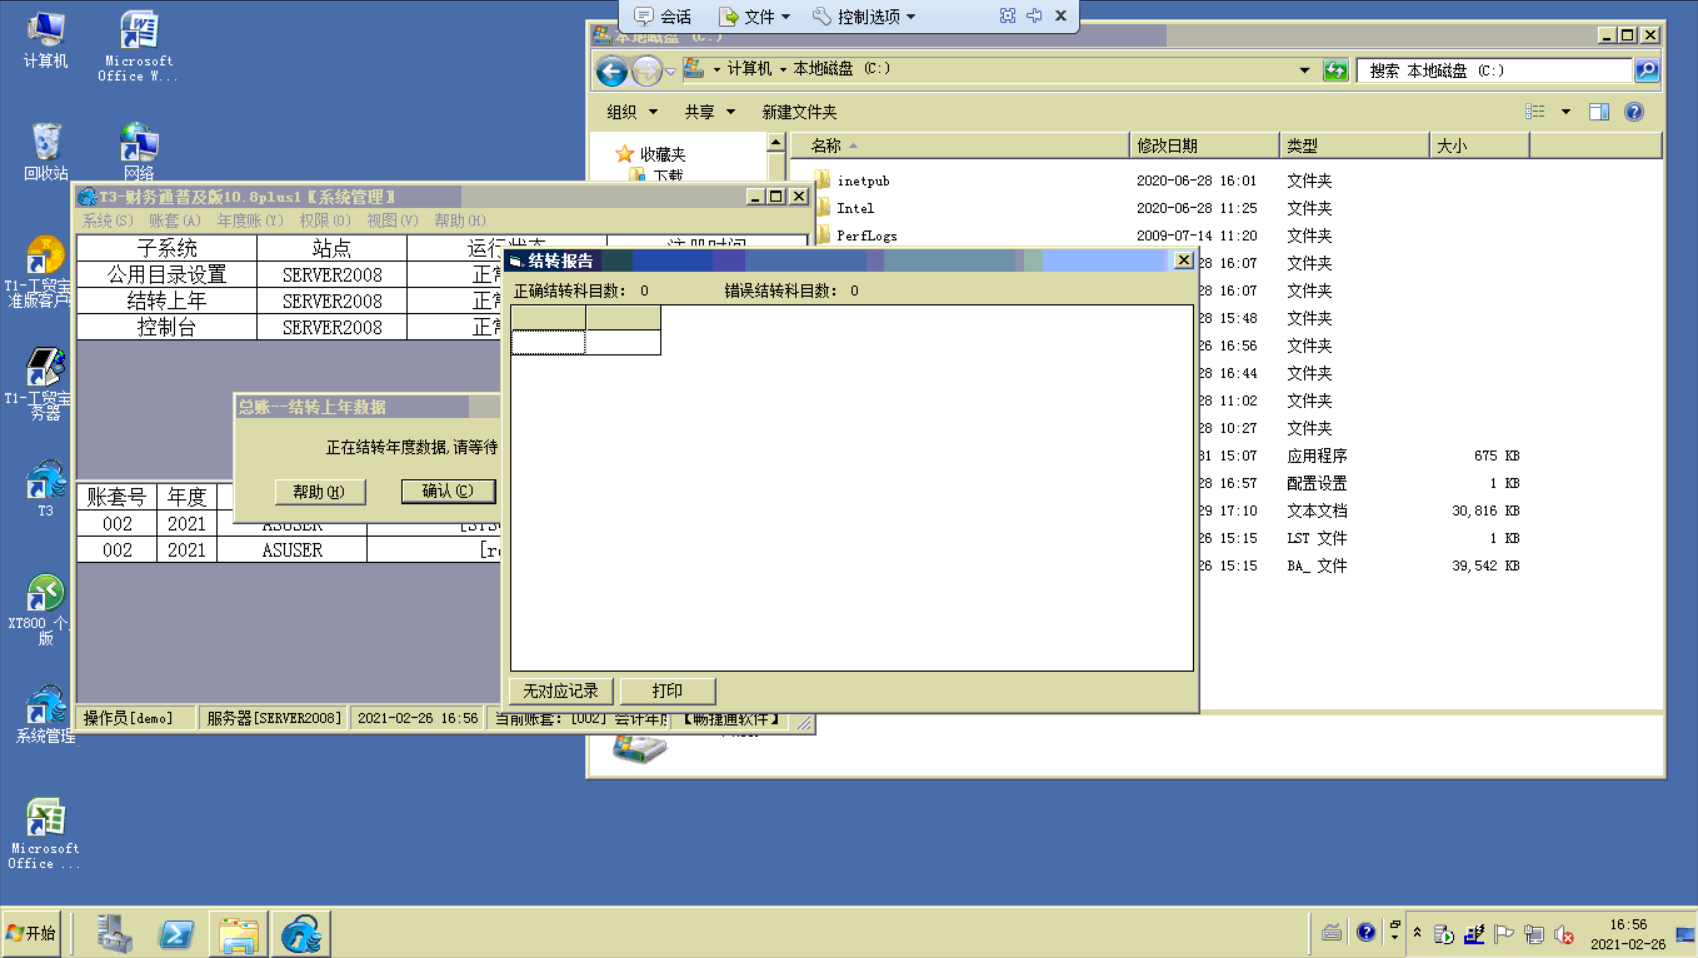Screen dimensions: 1698x958
Task: Show hidden tray icons chevron
Action: pyautogui.click(x=1417, y=933)
